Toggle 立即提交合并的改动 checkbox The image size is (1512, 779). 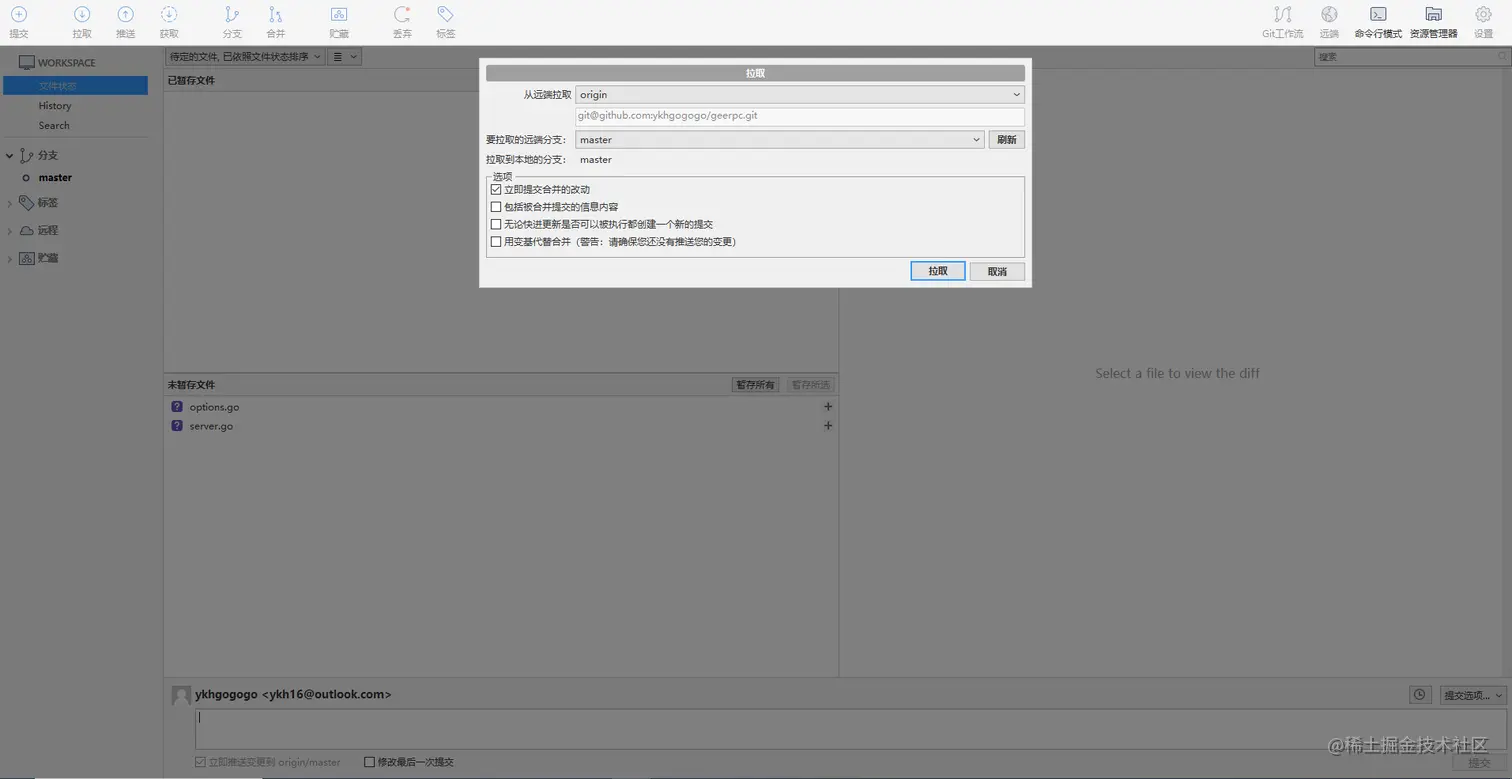tap(496, 189)
